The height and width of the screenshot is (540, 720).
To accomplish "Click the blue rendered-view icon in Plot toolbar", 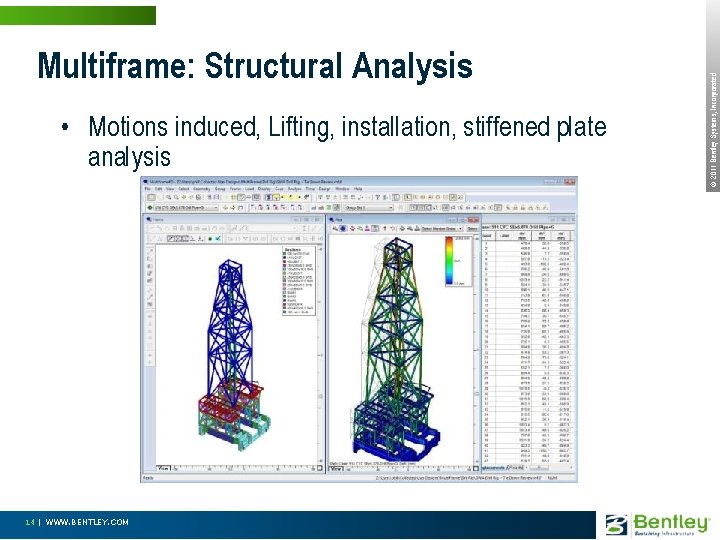I will [343, 229].
